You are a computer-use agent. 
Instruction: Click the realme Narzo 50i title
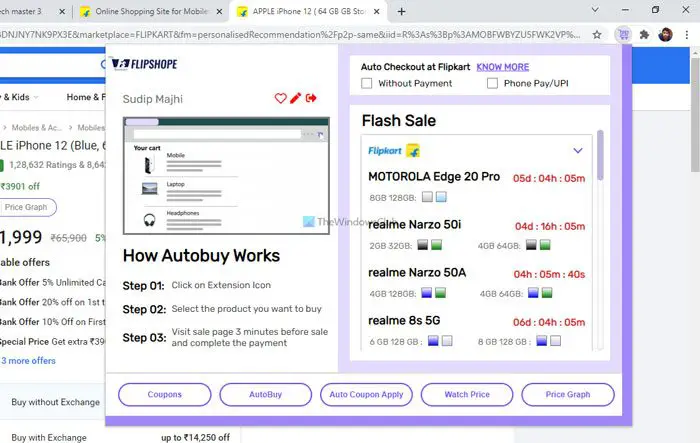pyautogui.click(x=415, y=225)
